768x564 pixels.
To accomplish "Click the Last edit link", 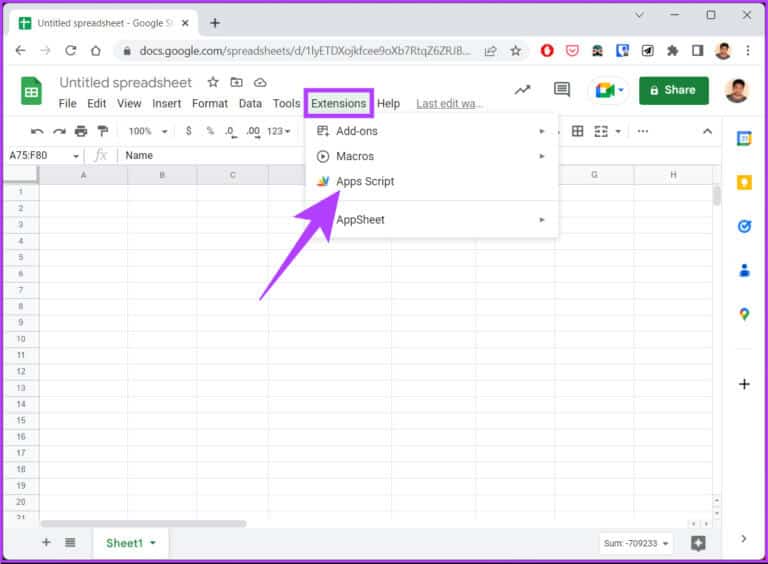I will [x=449, y=103].
